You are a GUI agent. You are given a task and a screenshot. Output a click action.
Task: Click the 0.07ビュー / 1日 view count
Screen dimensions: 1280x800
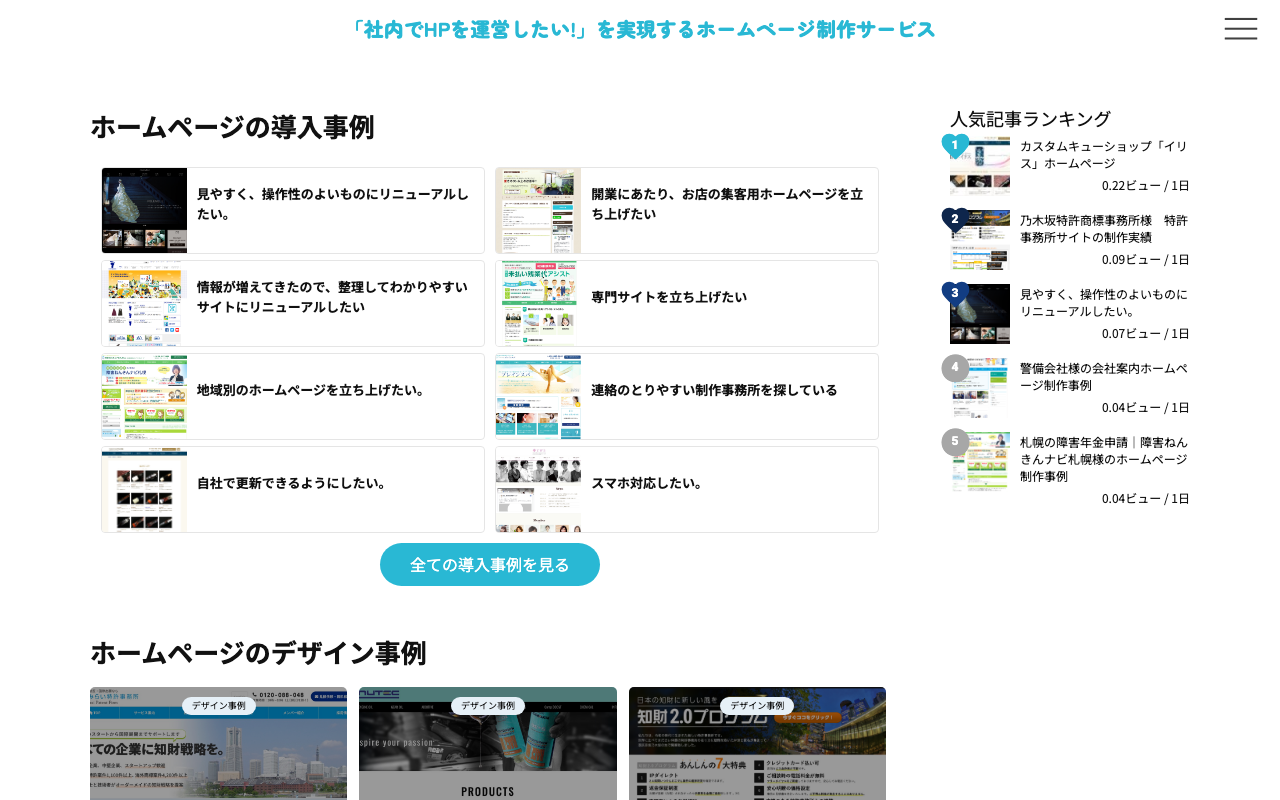coord(1146,334)
